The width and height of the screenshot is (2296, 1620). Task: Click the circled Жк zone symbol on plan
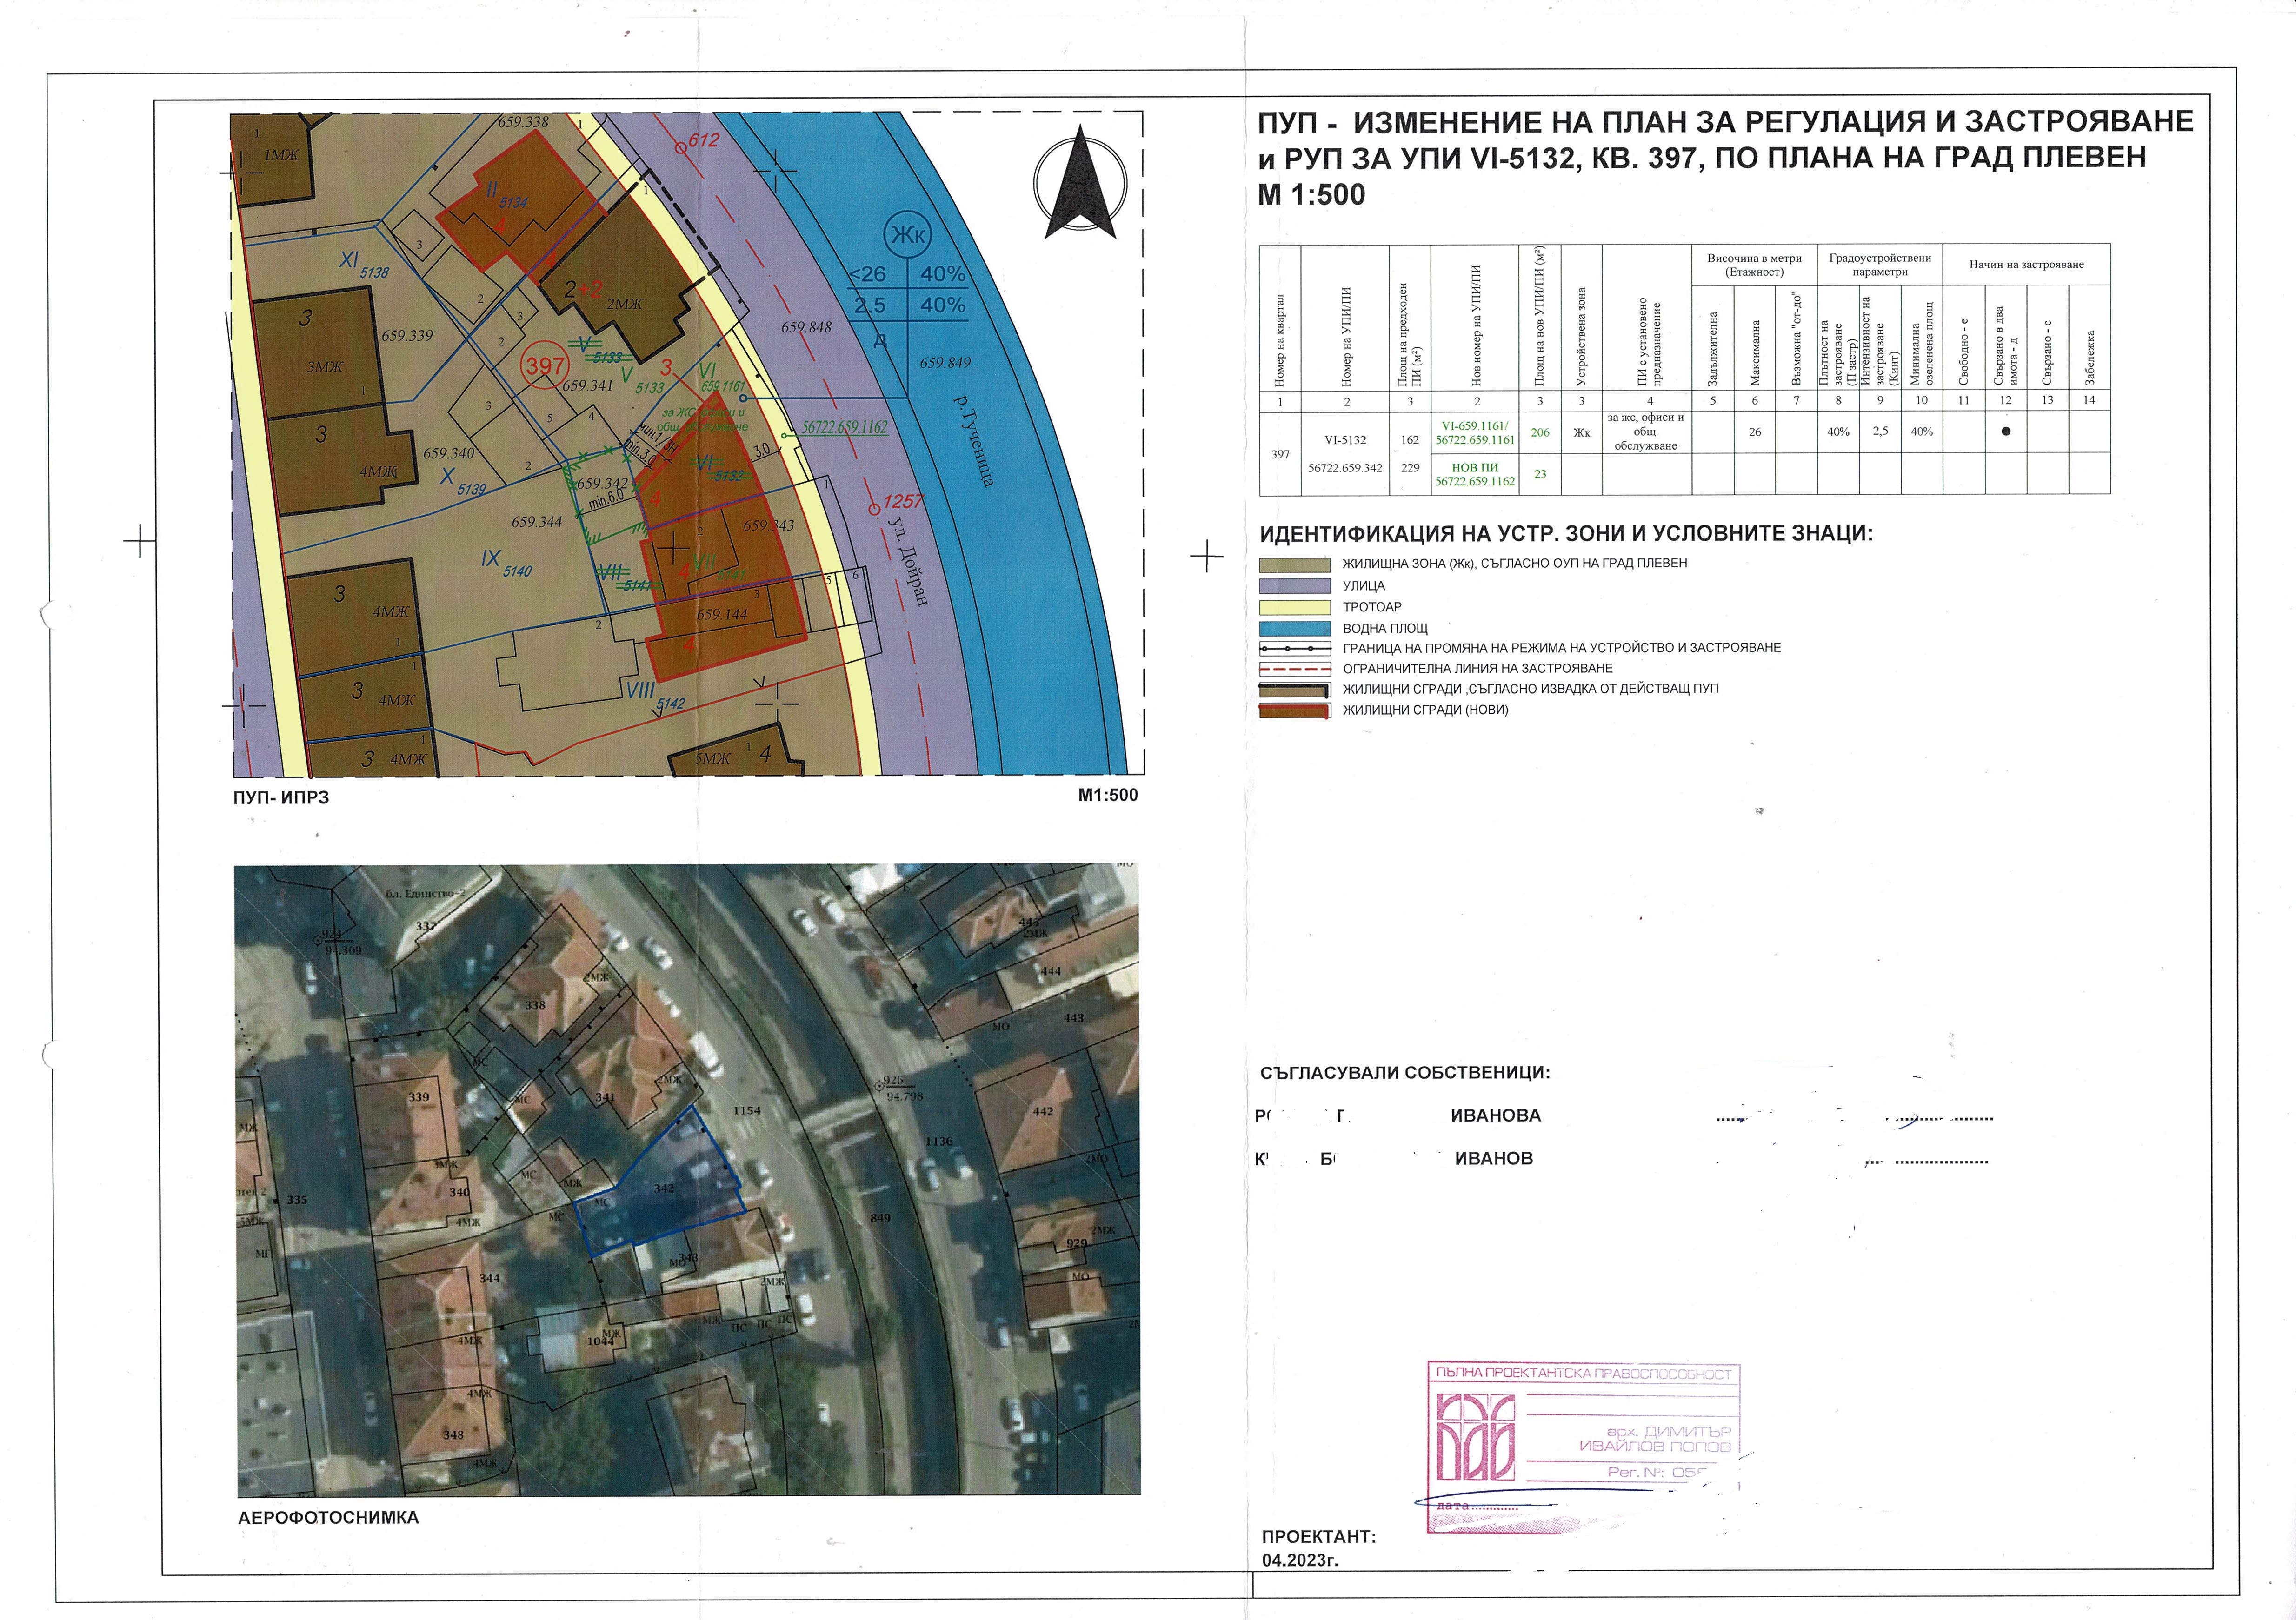coord(908,235)
